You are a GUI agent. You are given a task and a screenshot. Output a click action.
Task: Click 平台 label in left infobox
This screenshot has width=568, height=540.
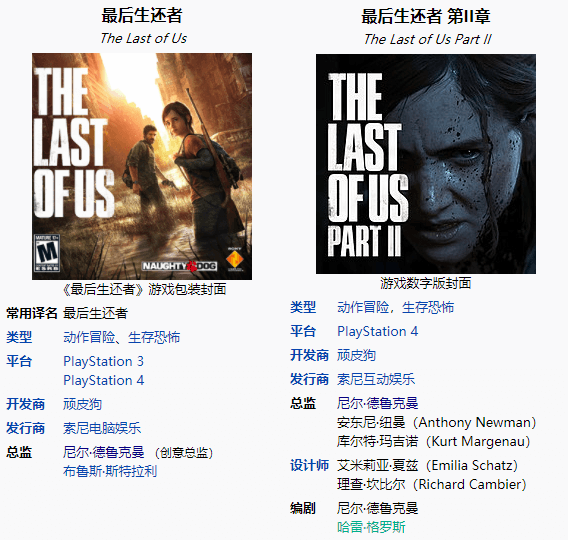click(x=19, y=361)
